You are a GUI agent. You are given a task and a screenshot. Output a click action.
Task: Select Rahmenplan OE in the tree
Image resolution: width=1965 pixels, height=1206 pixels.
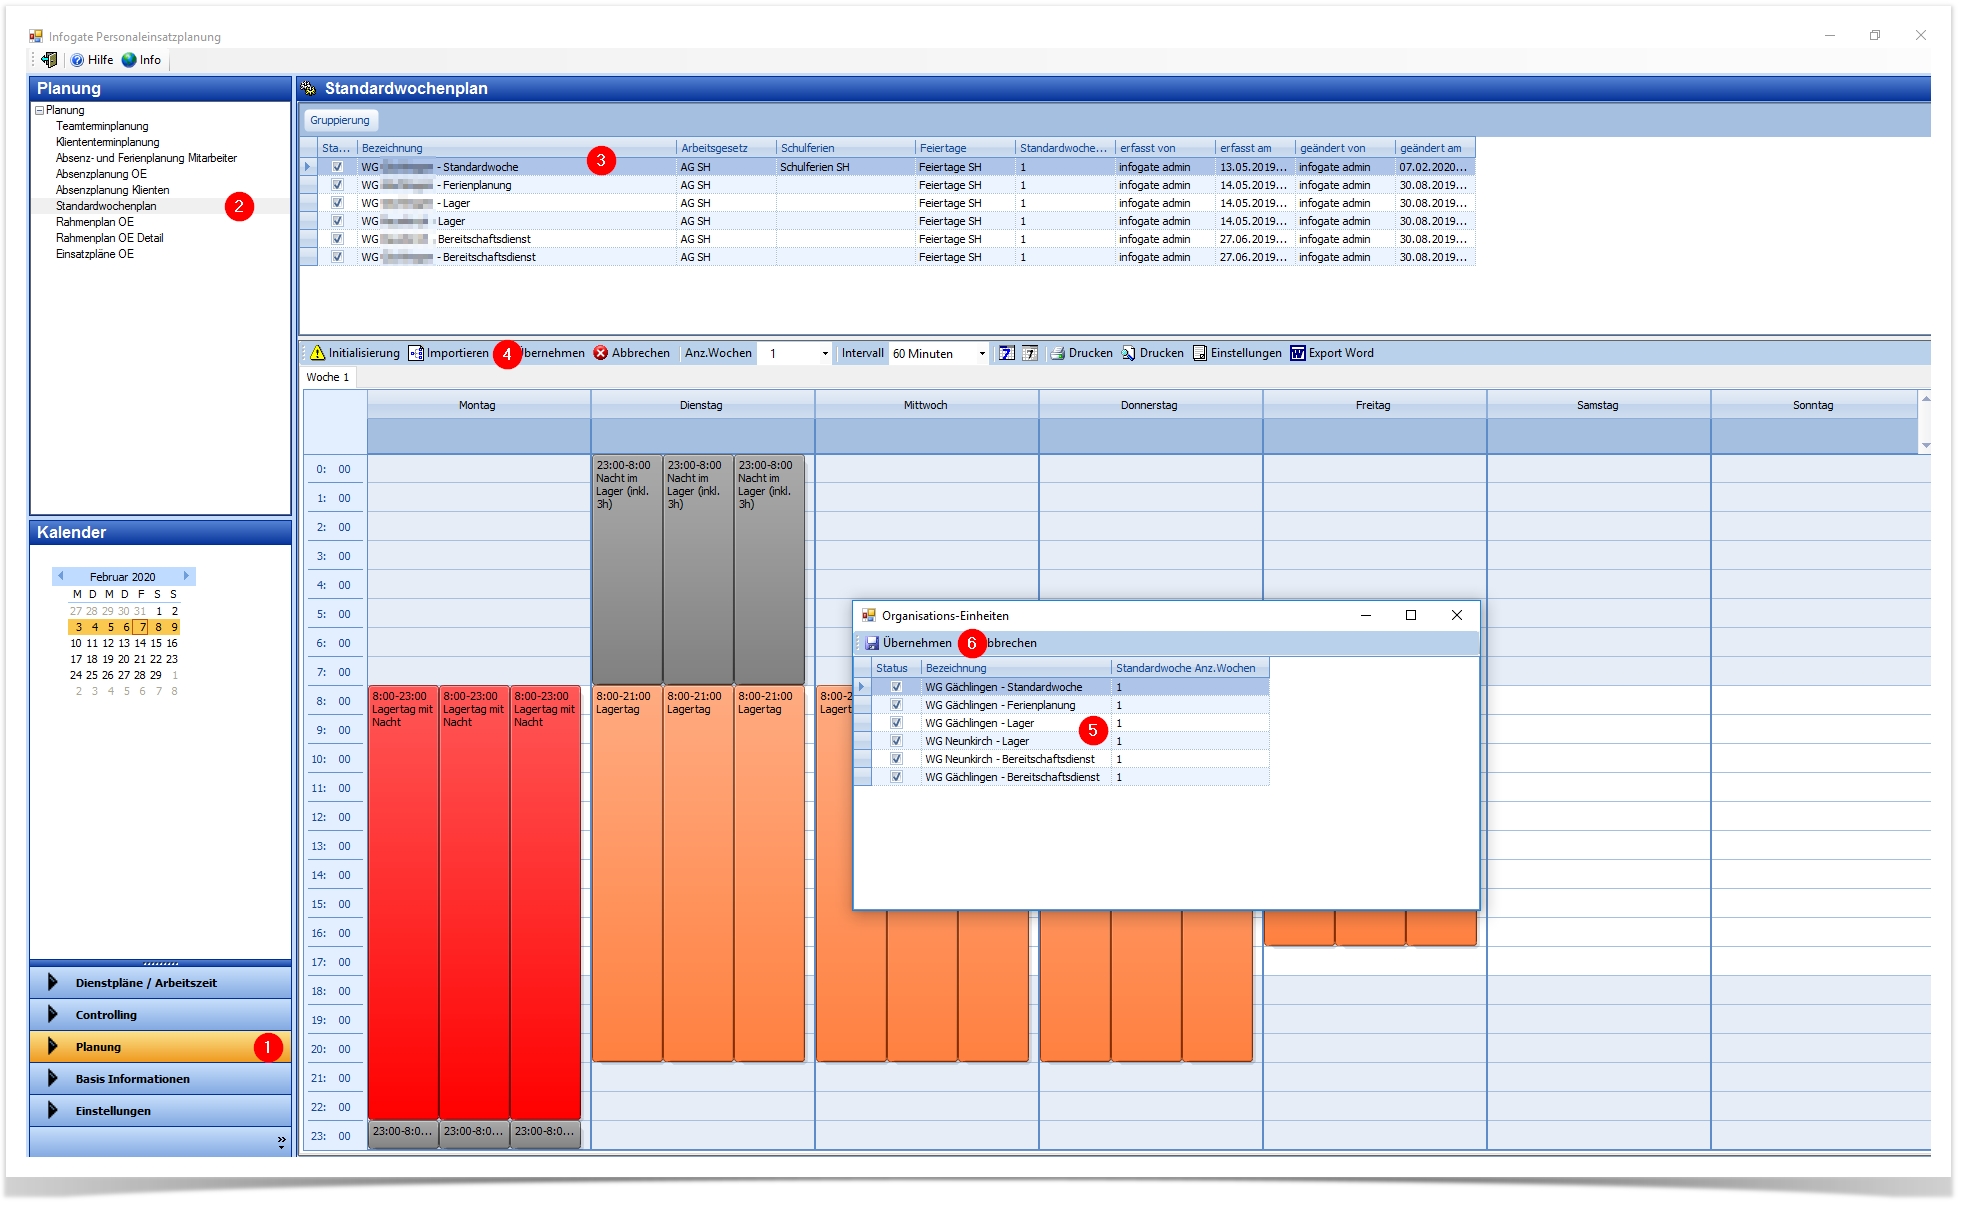(x=94, y=222)
